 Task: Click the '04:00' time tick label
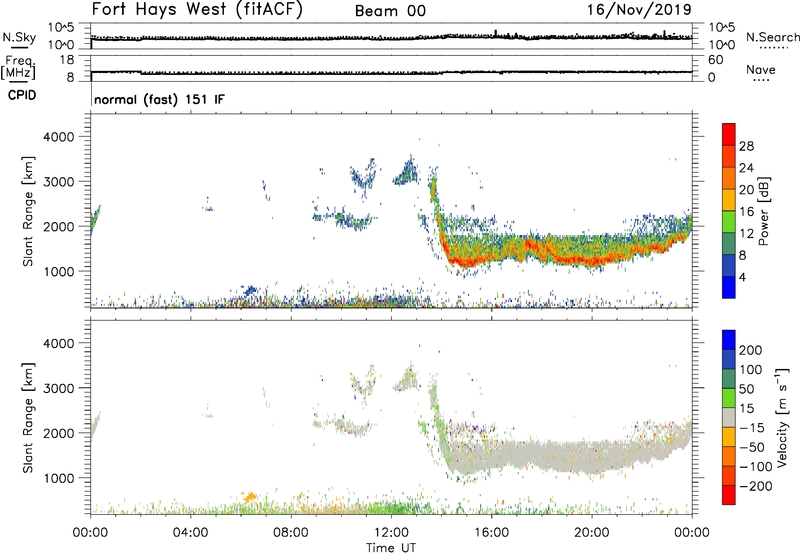click(x=191, y=533)
